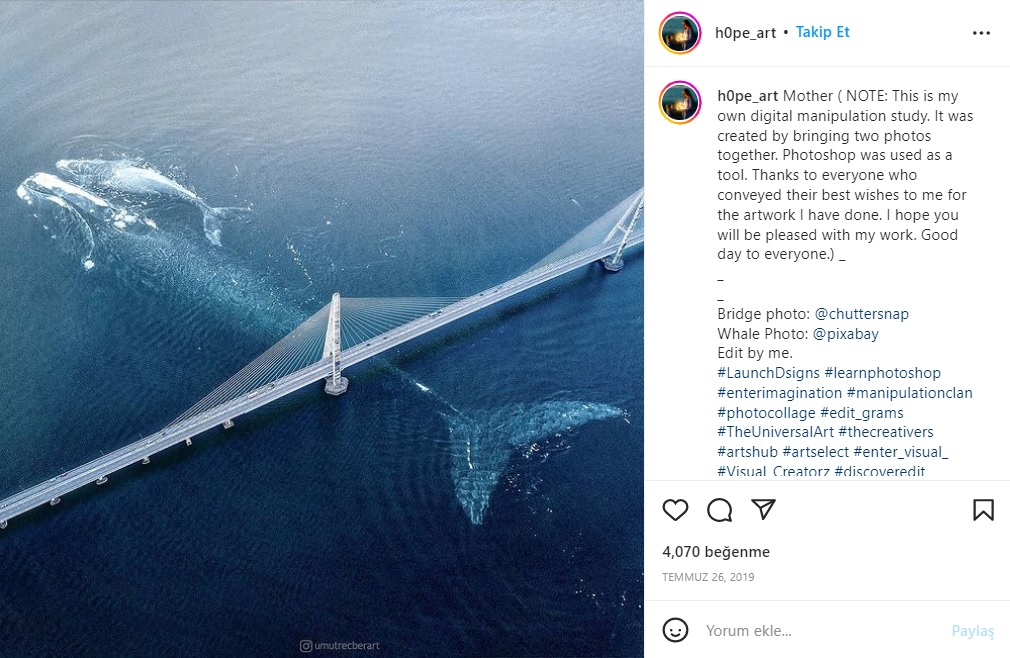Click the avatar beside the caption
The image size is (1010, 658).
[x=680, y=103]
